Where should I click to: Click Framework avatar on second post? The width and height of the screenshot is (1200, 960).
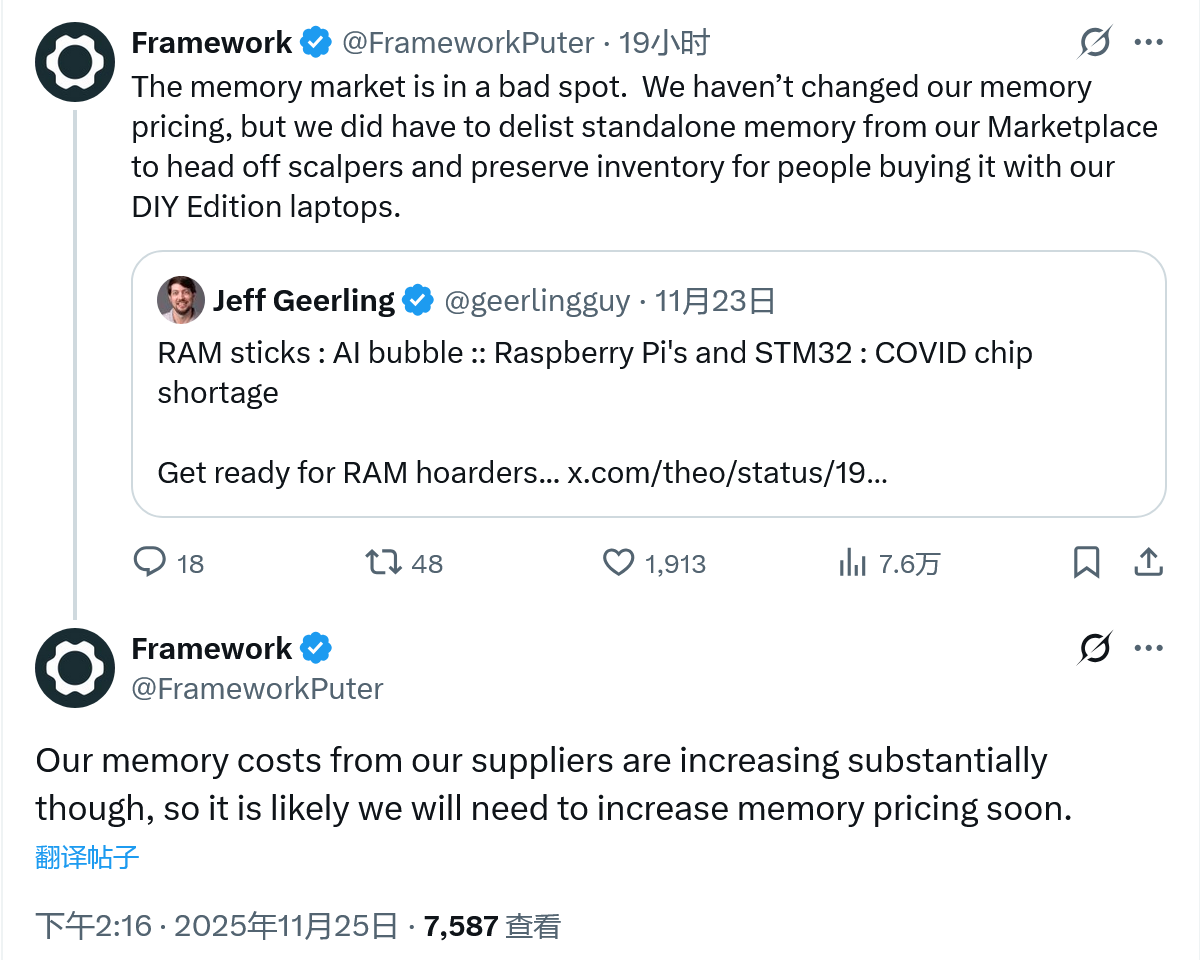click(x=75, y=668)
